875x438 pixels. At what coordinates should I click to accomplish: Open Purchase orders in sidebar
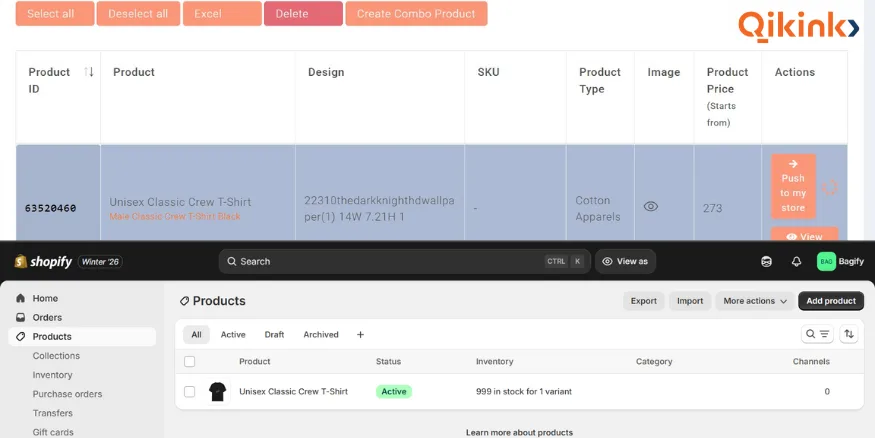click(67, 394)
